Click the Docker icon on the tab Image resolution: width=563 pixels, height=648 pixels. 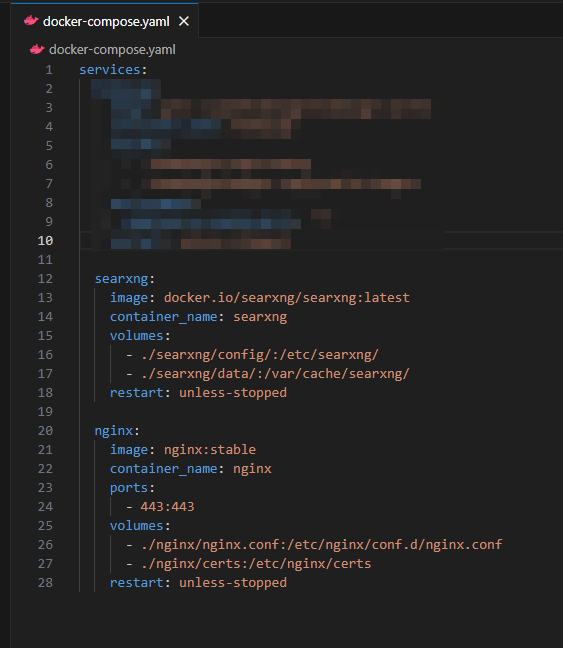tap(31, 20)
